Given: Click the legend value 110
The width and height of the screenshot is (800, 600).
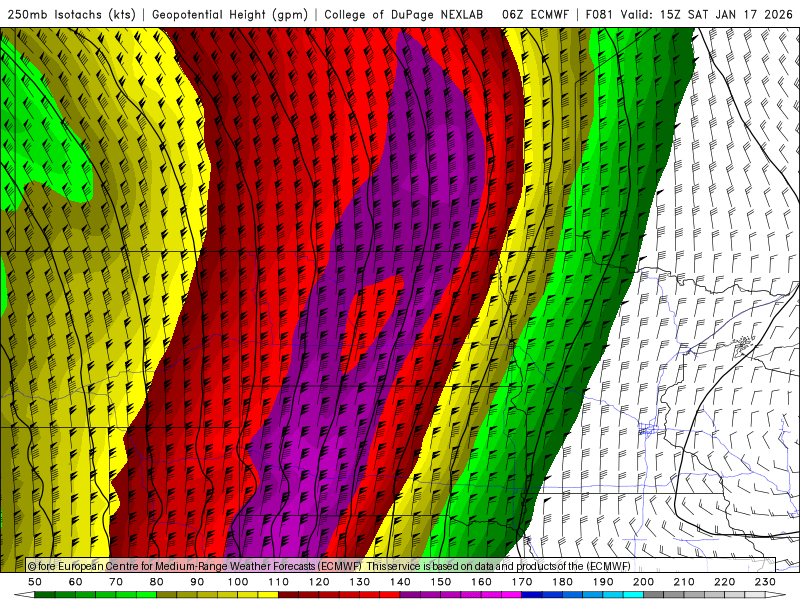Looking at the screenshot, I should pyautogui.click(x=279, y=582).
